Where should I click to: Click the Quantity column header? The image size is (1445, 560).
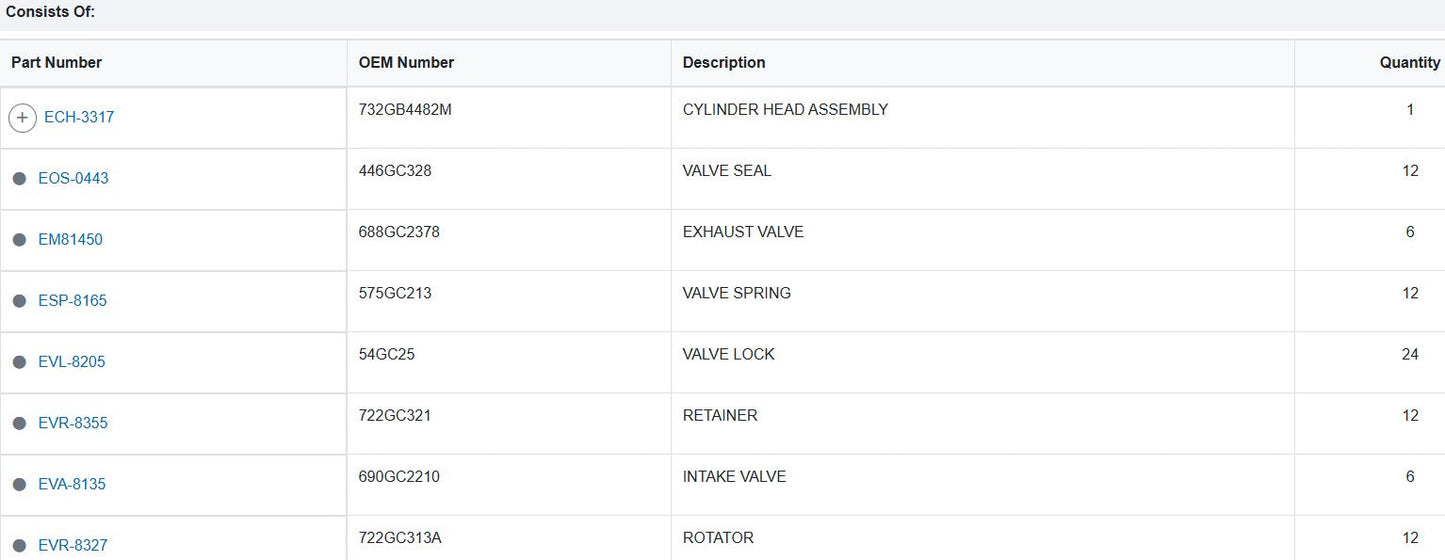coord(1409,62)
